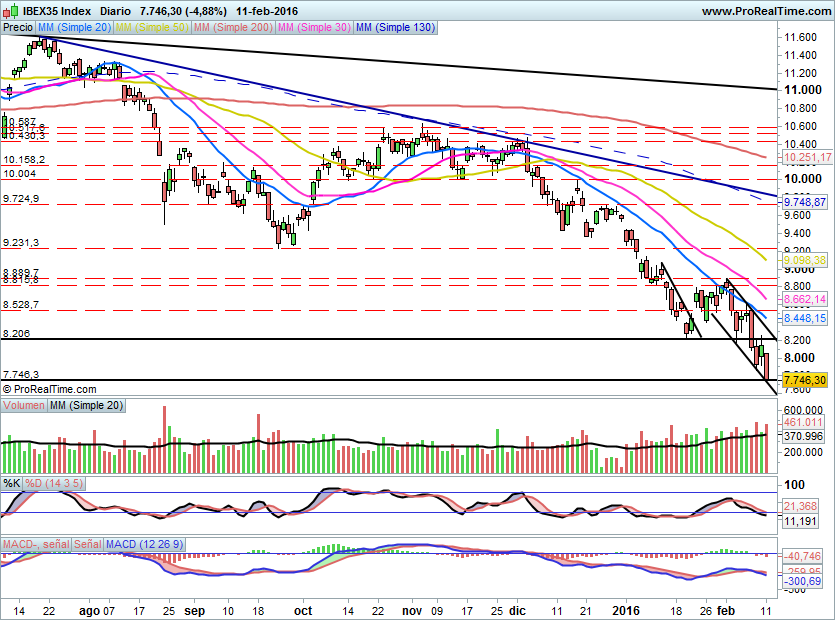This screenshot has width=835, height=620.
Task: Click the MM (Simple 200) indicator label
Action: point(233,27)
